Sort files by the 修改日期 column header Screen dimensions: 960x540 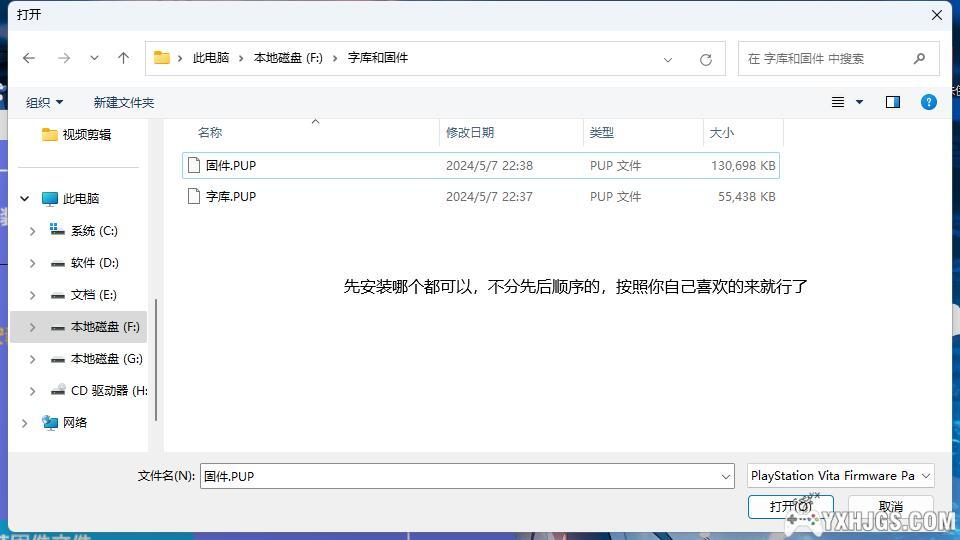click(470, 132)
